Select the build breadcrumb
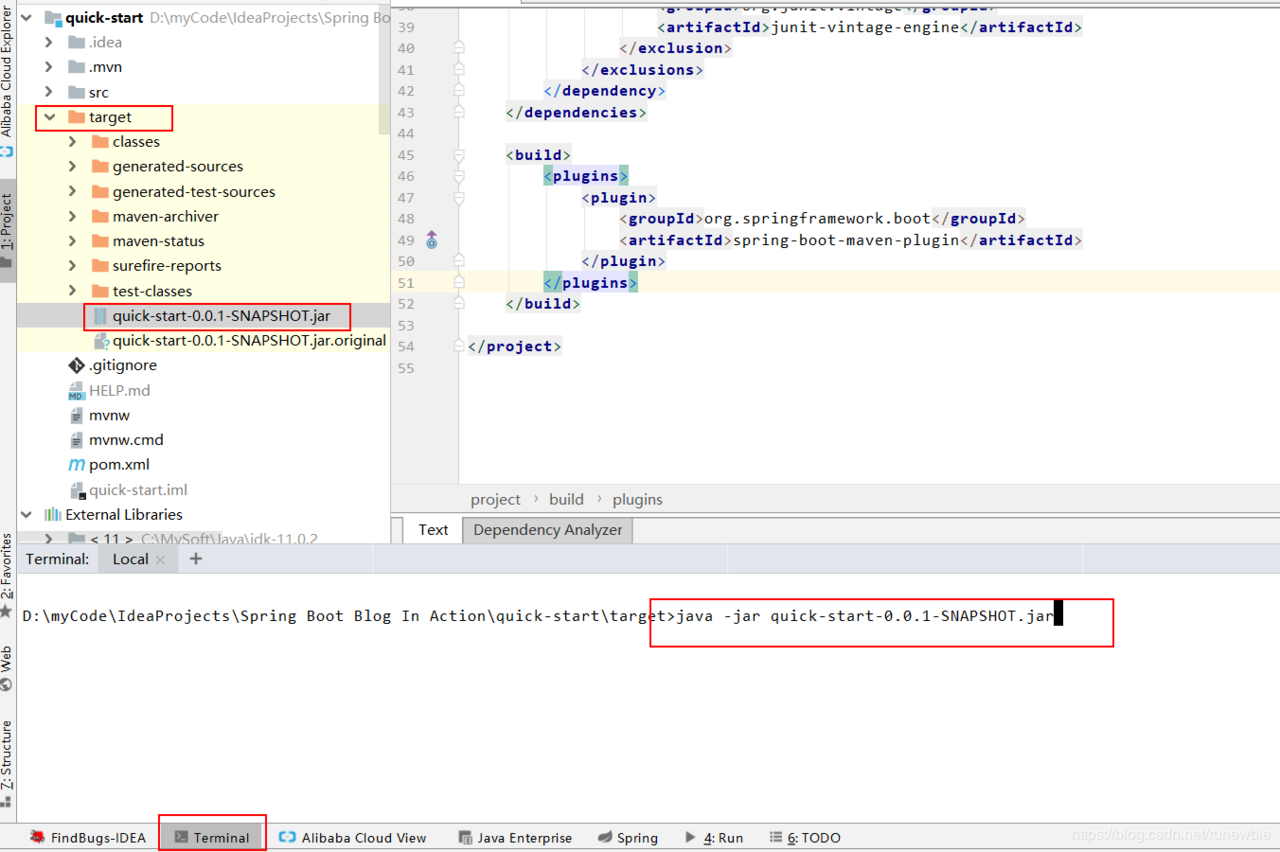The height and width of the screenshot is (852, 1280). (x=566, y=499)
